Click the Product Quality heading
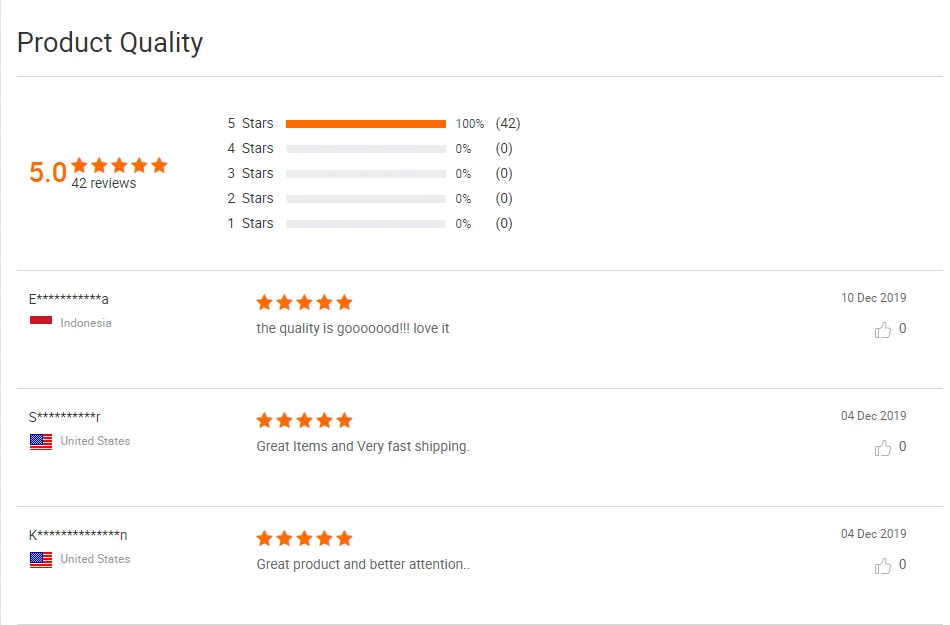This screenshot has height=625, width=950. [x=110, y=43]
